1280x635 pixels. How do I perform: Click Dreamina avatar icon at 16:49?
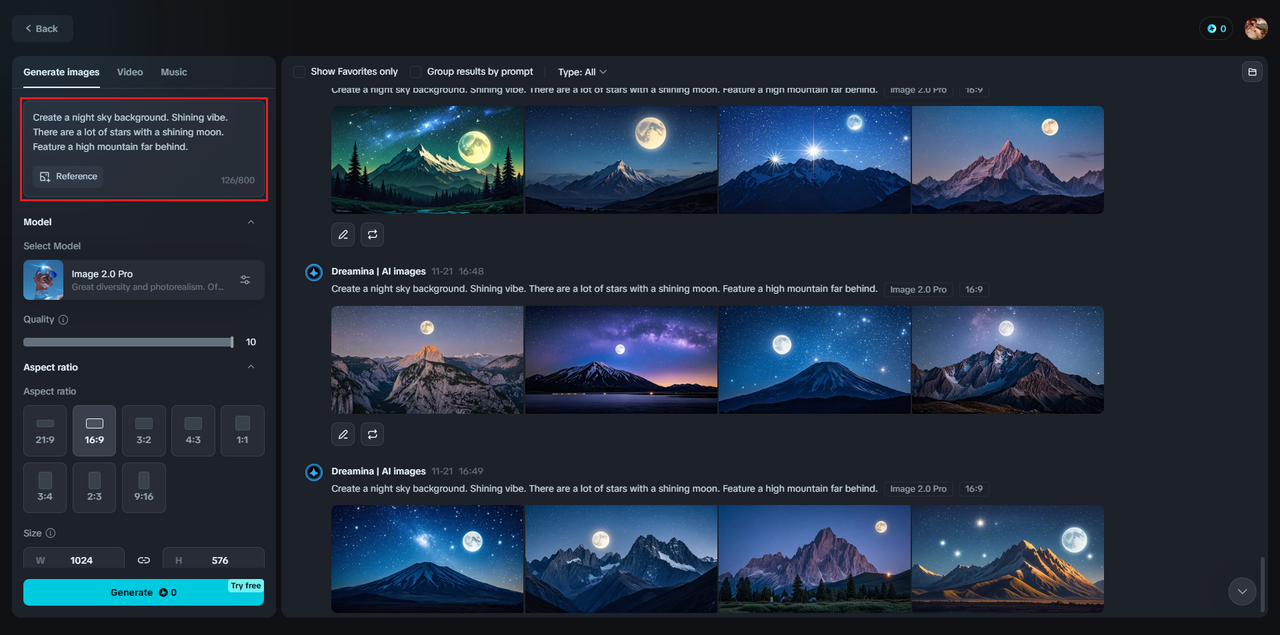[313, 472]
